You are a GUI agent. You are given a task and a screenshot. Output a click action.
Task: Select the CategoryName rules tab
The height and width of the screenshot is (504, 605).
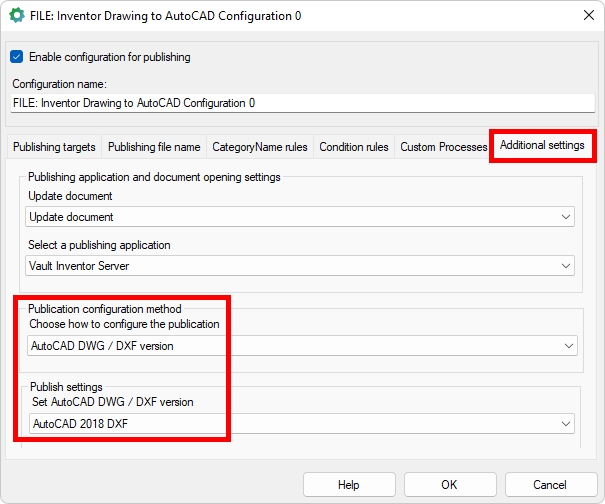coord(260,147)
